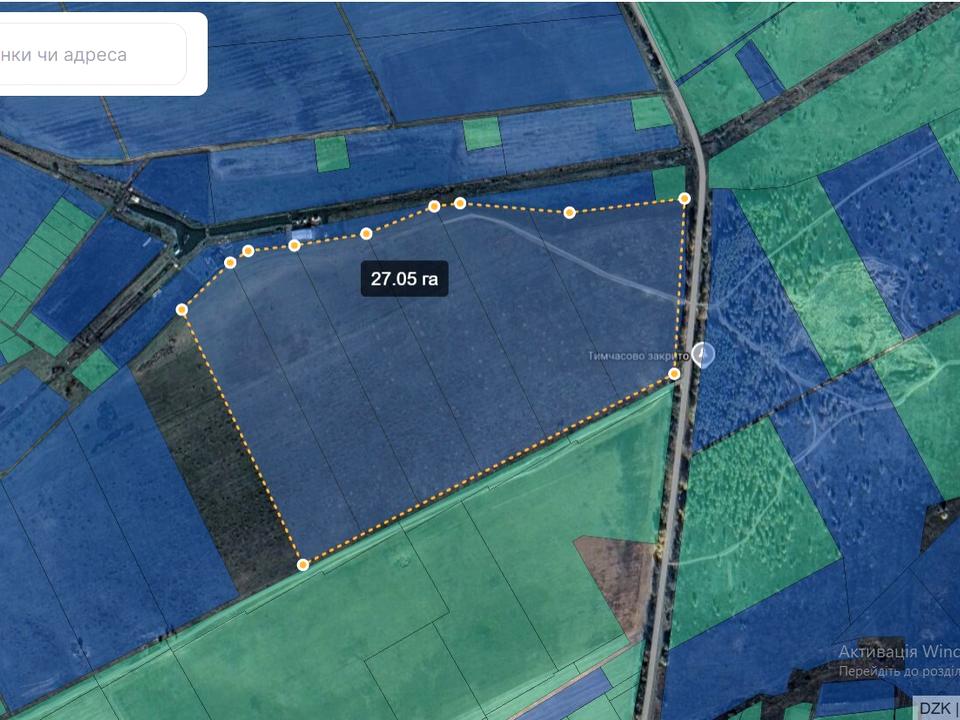Click inside the measured polygon below the area label
Screen dimensions: 960x720
[x=430, y=400]
